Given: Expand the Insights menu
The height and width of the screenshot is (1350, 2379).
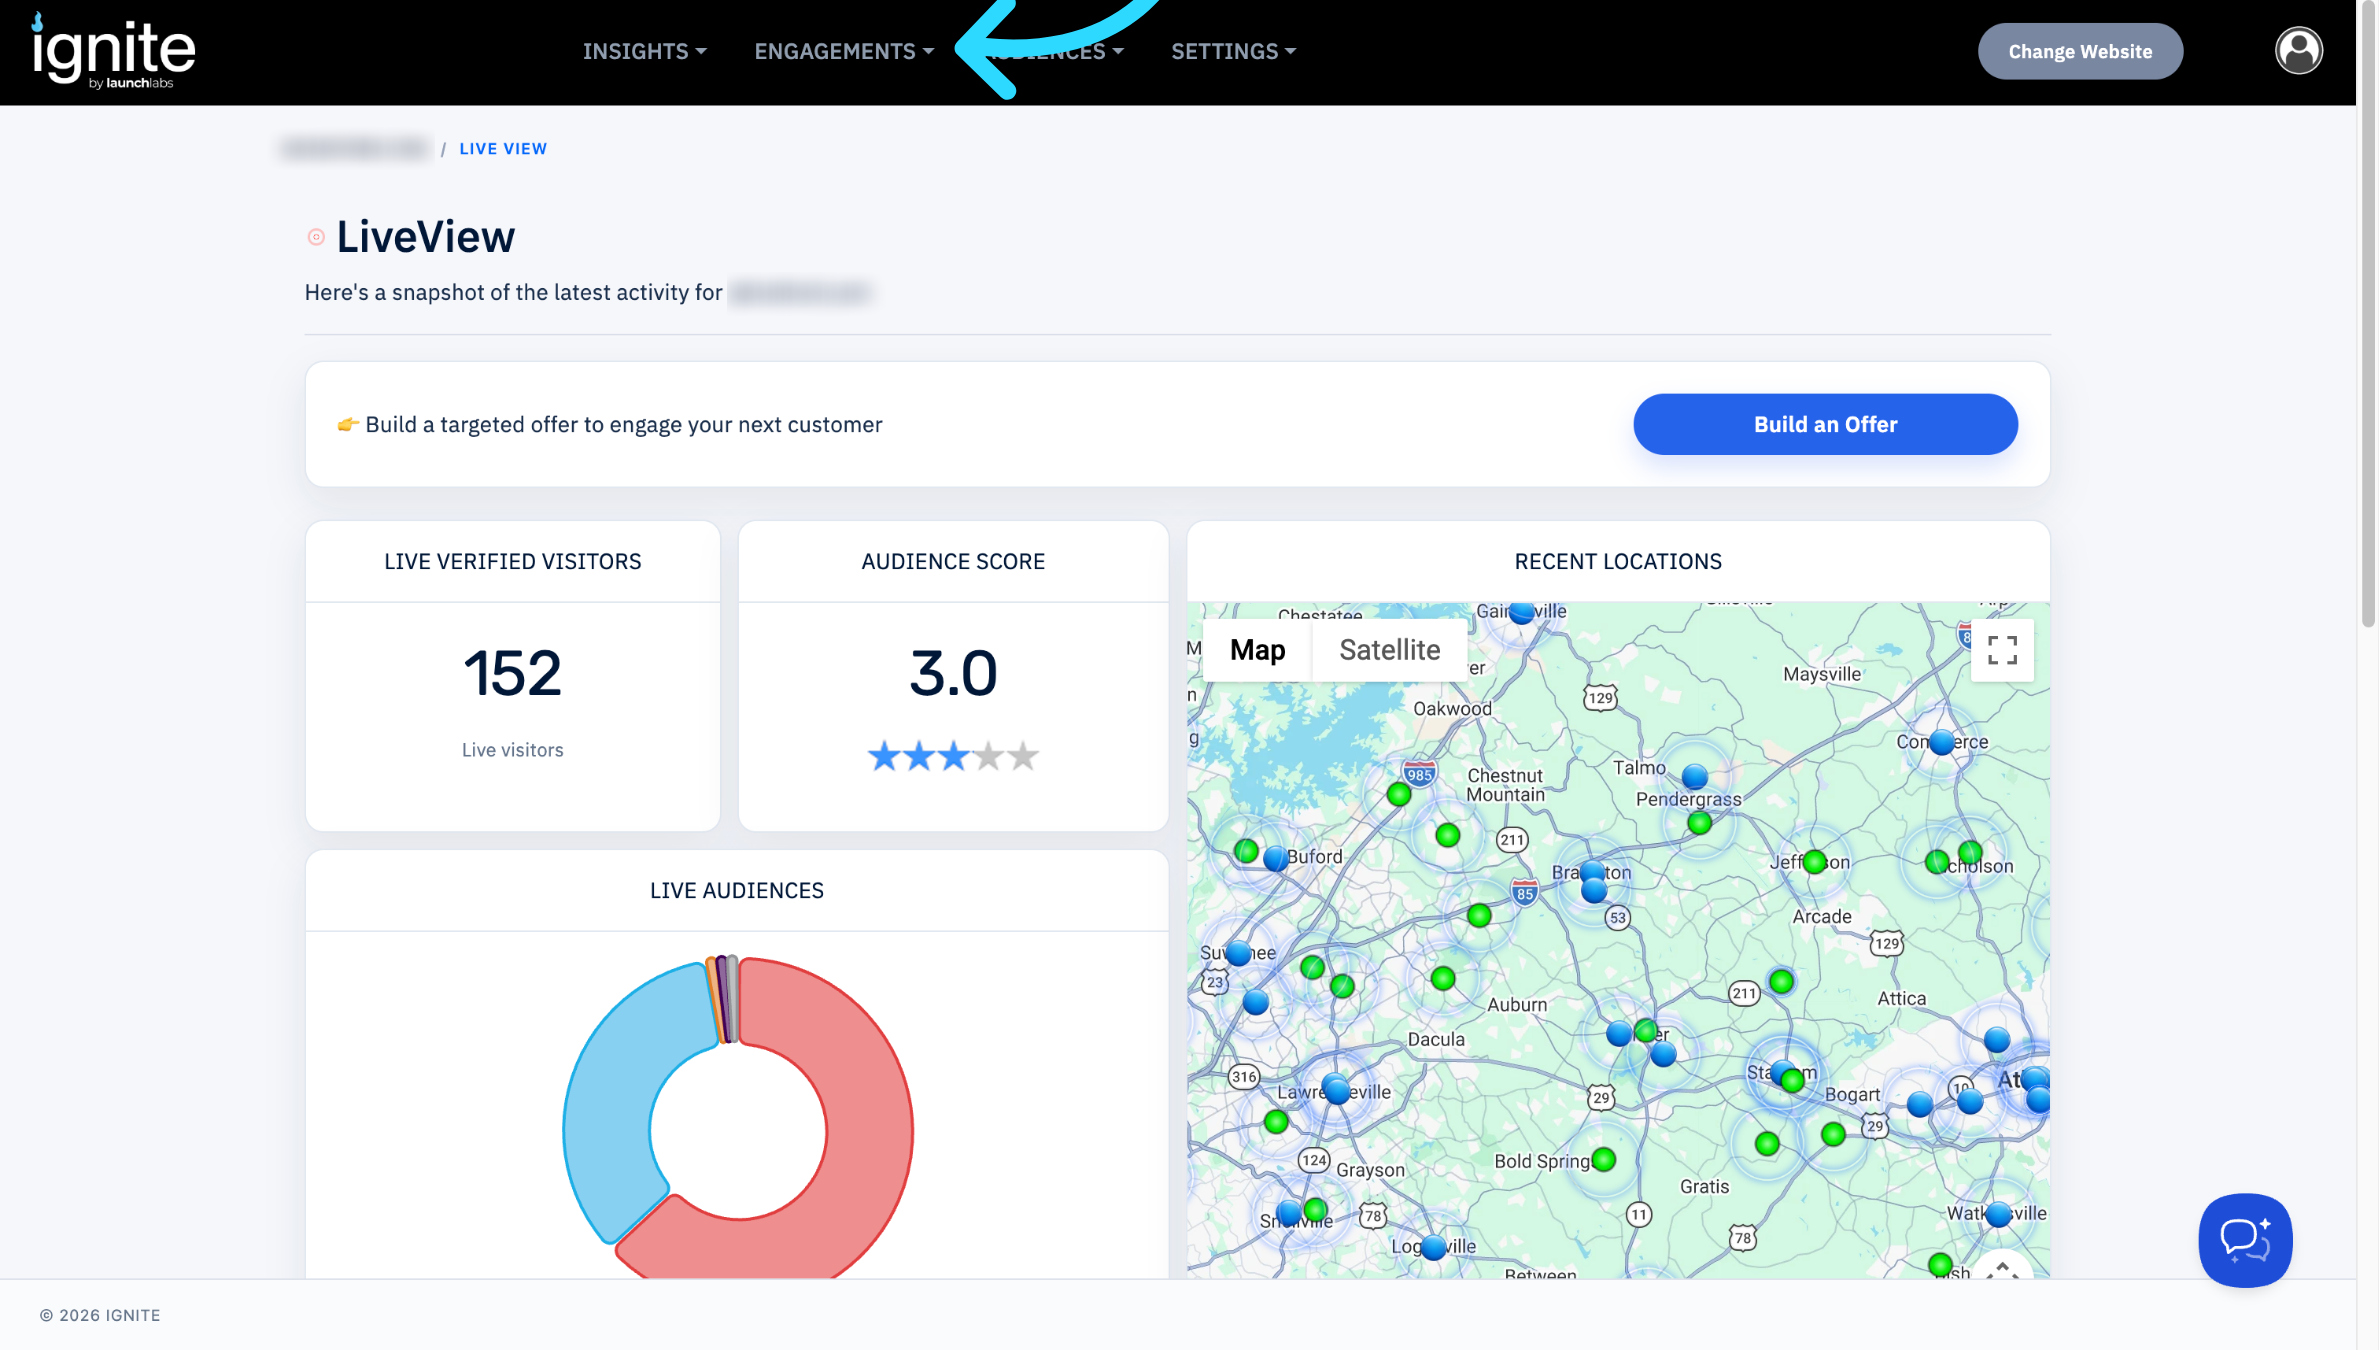Looking at the screenshot, I should click(x=645, y=51).
